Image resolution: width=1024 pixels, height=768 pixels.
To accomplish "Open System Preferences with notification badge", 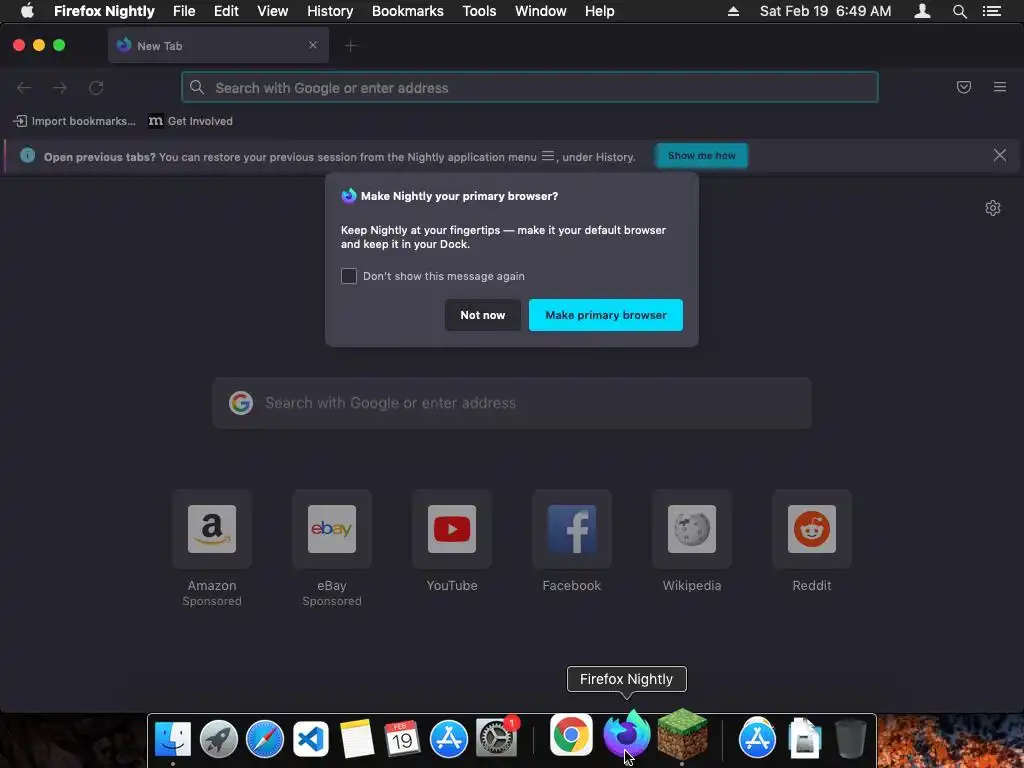I will click(x=496, y=738).
